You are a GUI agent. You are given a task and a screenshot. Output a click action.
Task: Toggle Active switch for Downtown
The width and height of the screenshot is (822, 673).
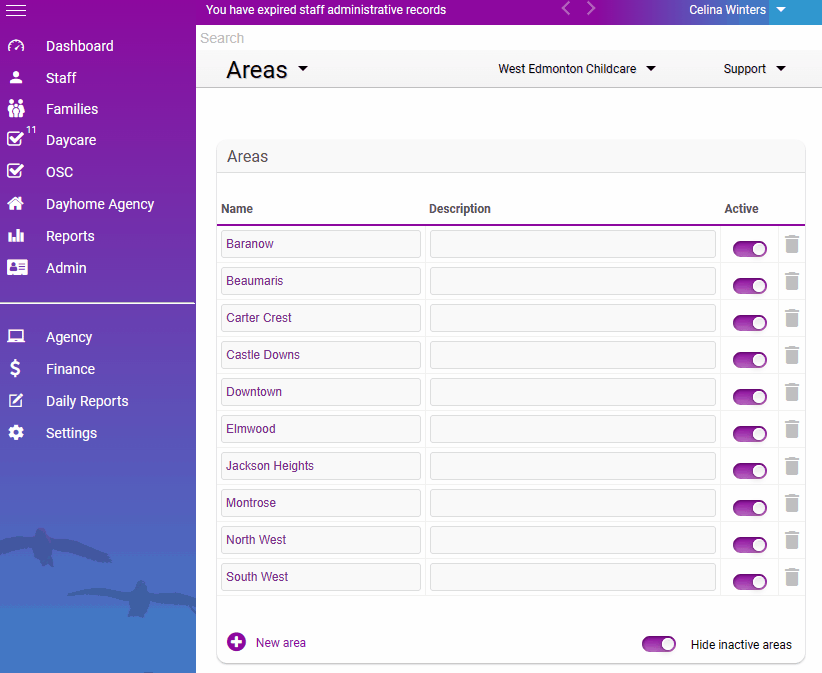[x=750, y=397]
